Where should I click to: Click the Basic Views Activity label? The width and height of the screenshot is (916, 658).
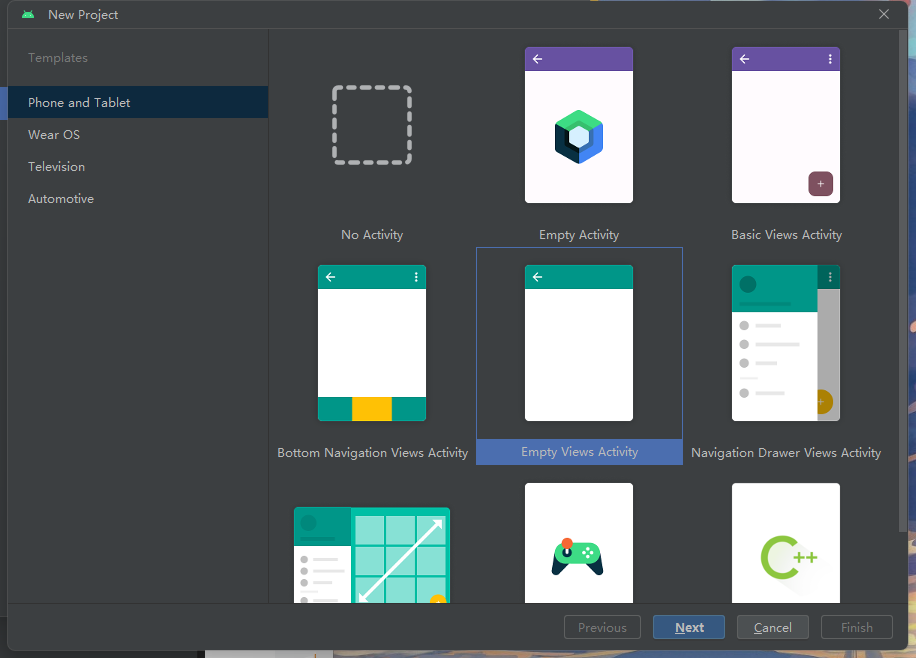coord(786,235)
